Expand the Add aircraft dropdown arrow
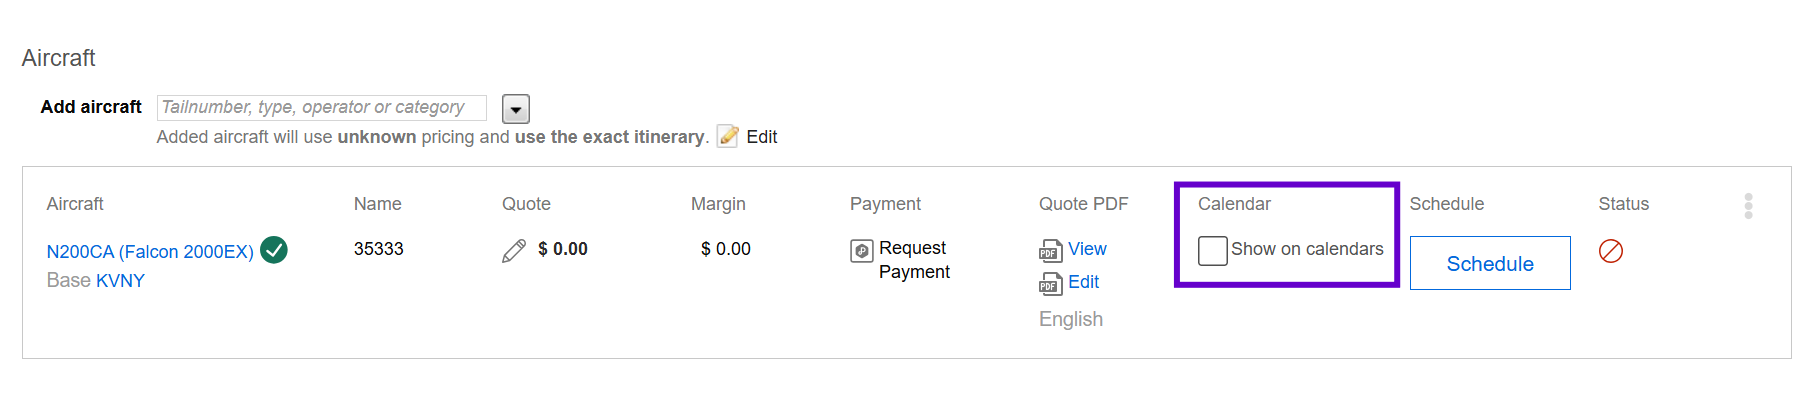This screenshot has height=394, width=1818. click(x=516, y=108)
